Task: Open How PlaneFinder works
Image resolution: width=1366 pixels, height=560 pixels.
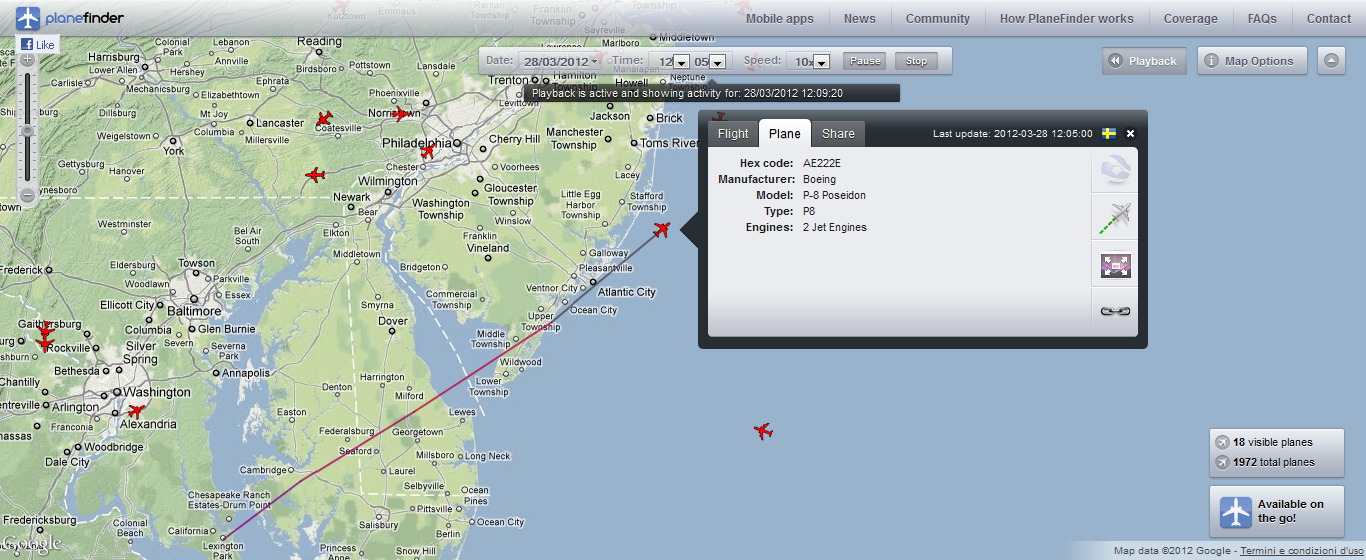Action: tap(1067, 18)
